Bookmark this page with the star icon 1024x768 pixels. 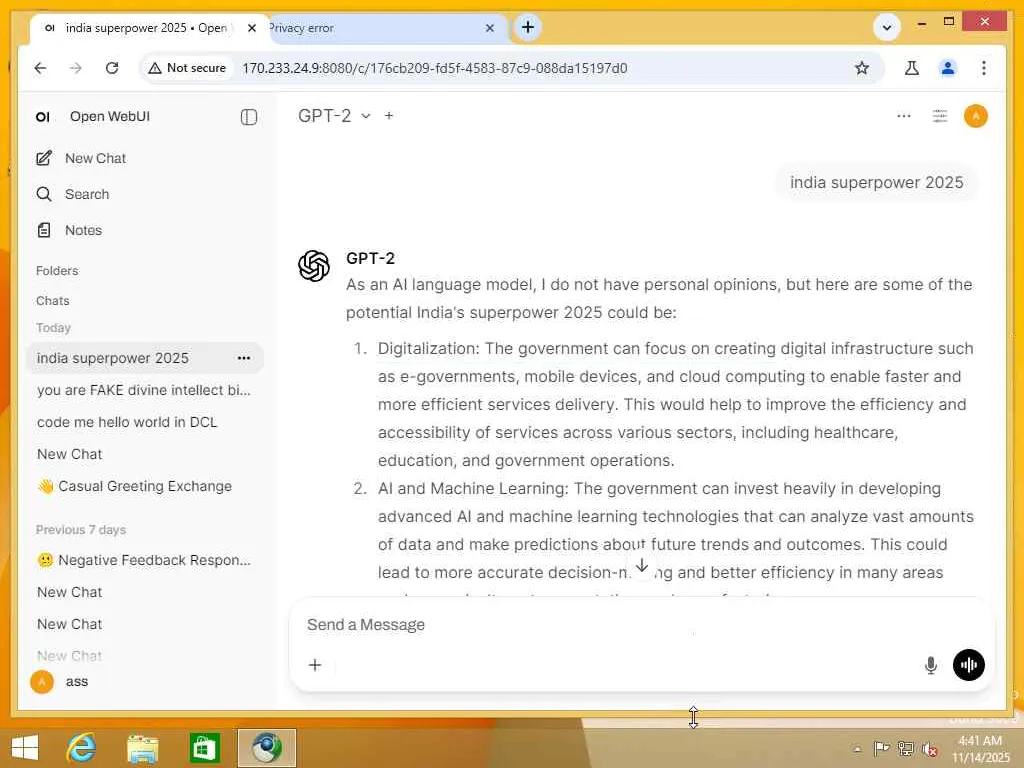[861, 68]
